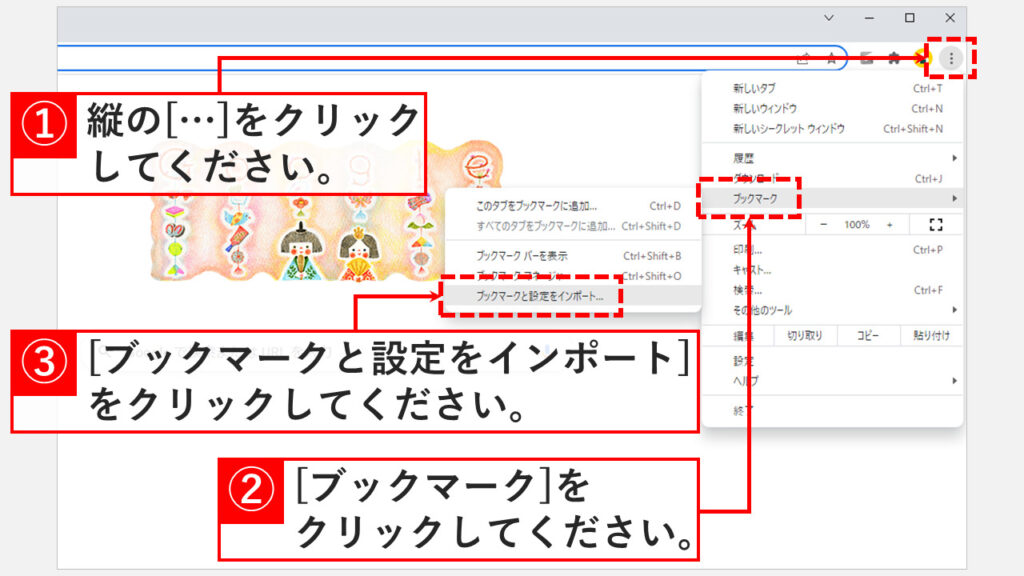Open the Ctrl+J downloads menu entry
This screenshot has width=1024, height=576.
click(832, 178)
